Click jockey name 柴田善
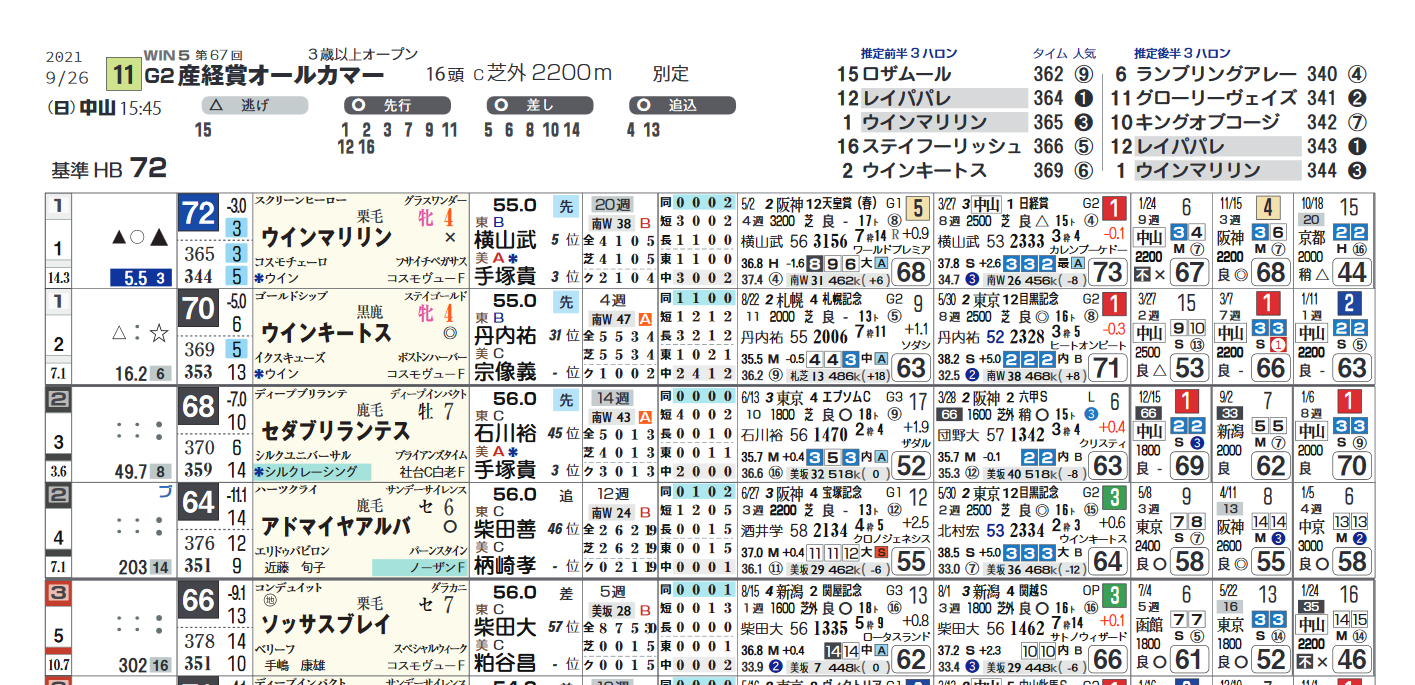This screenshot has width=1415, height=685. pos(505,529)
